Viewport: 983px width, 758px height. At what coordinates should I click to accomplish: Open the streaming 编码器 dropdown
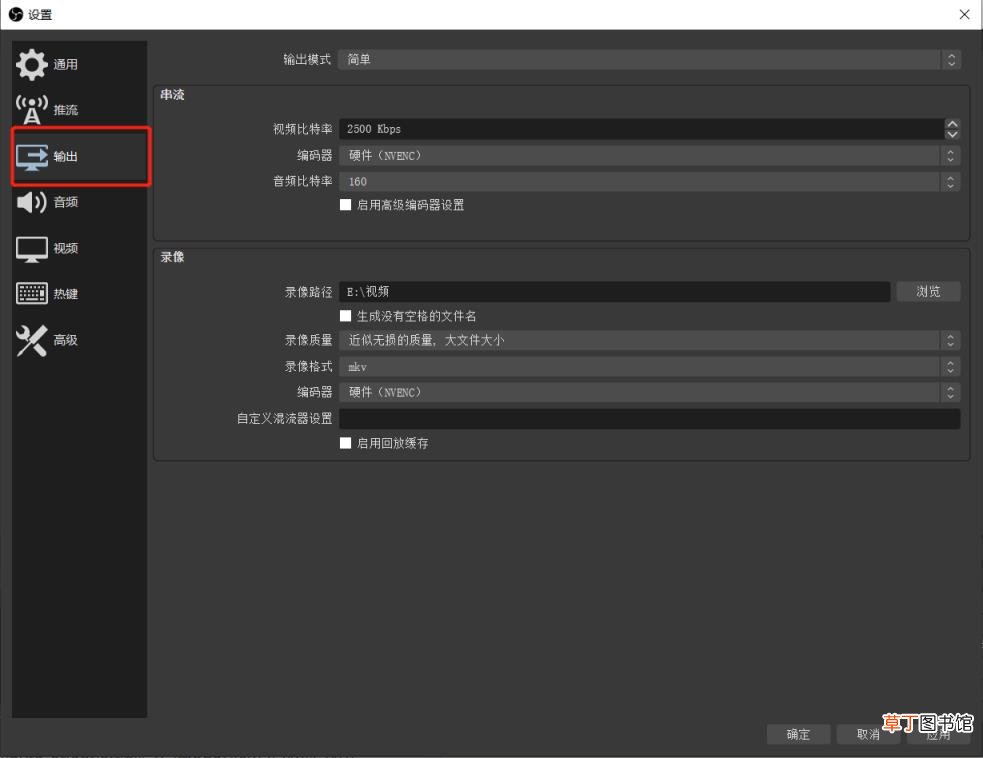click(649, 155)
